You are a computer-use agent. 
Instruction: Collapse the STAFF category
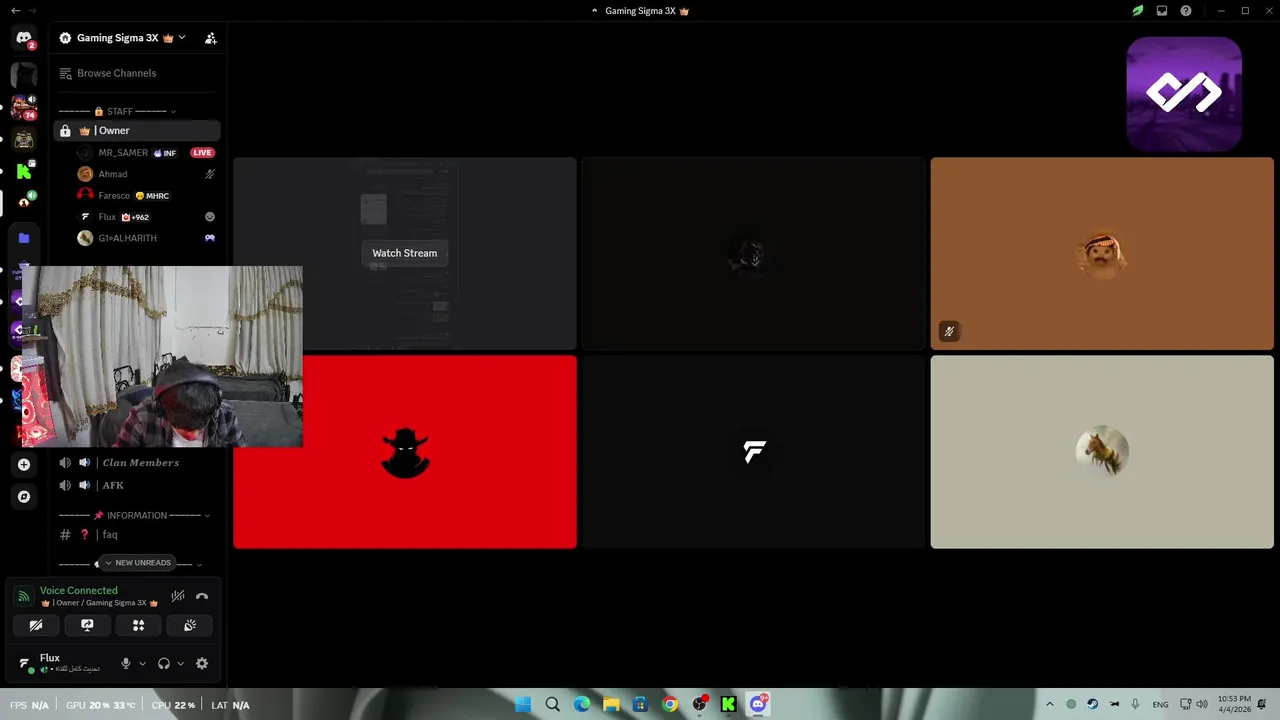click(x=118, y=111)
